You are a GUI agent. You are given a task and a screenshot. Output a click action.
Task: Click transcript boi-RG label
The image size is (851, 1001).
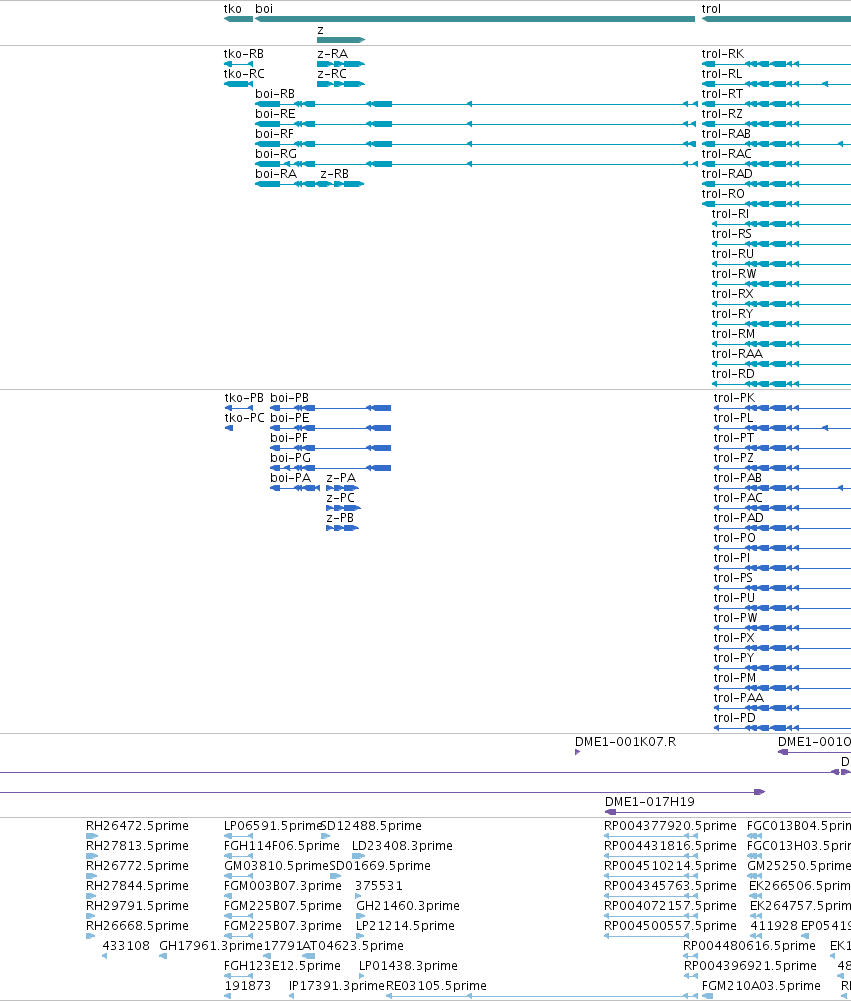pos(276,153)
